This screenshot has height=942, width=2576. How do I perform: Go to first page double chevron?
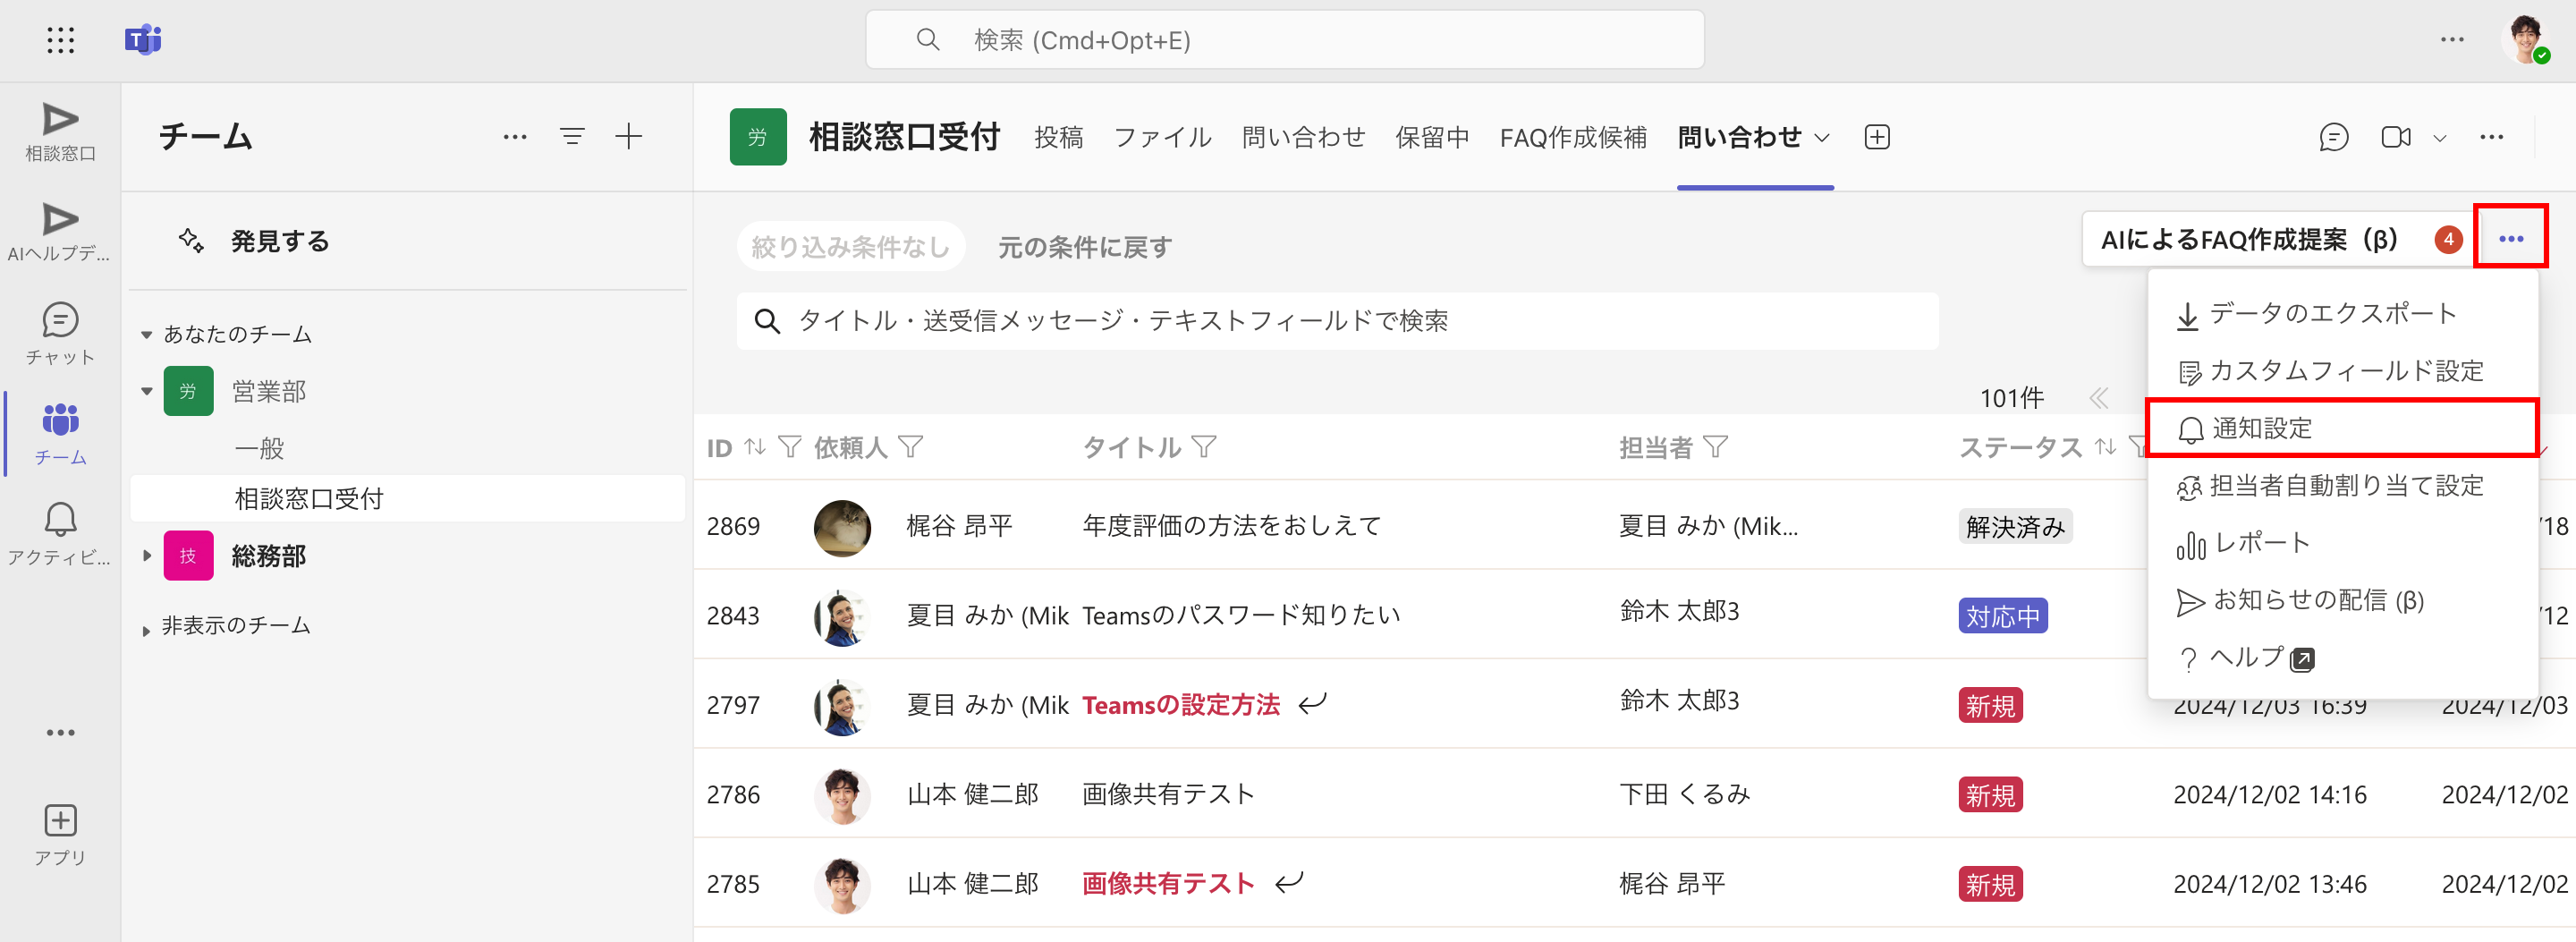[2099, 398]
